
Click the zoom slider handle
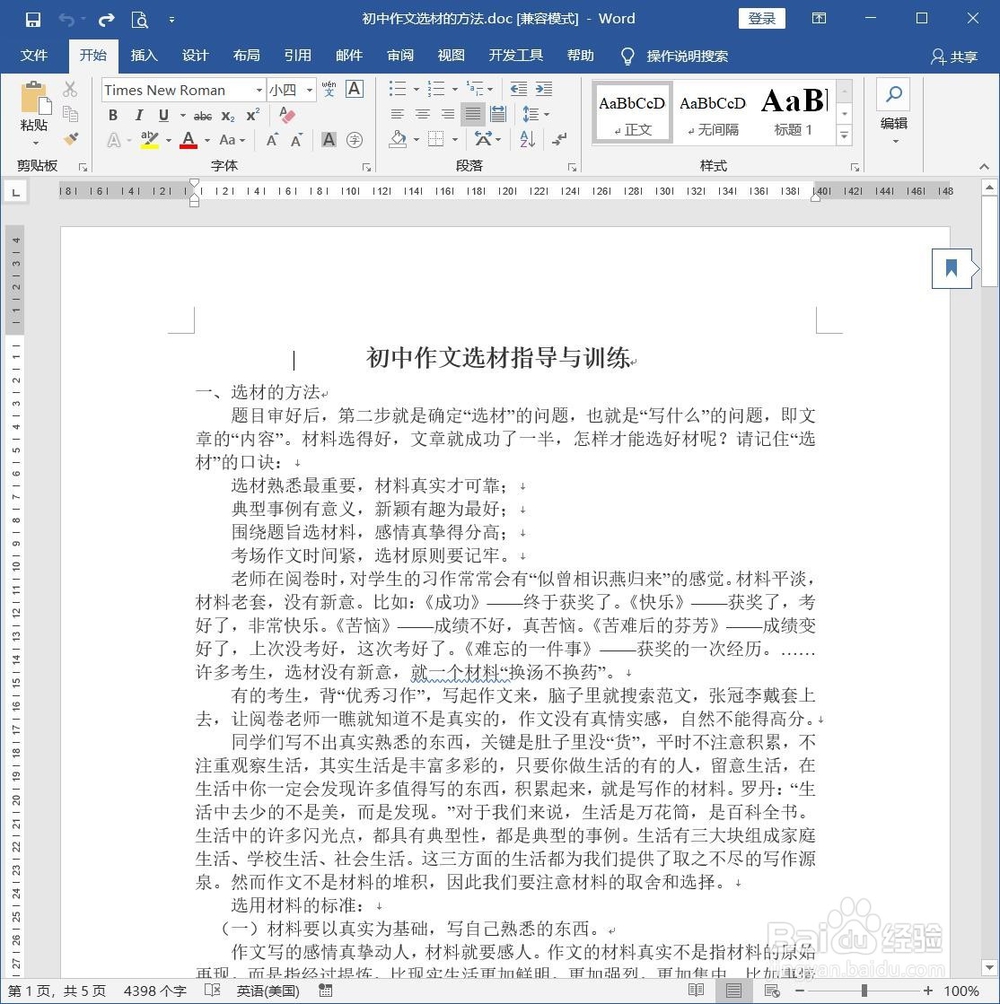click(x=864, y=991)
